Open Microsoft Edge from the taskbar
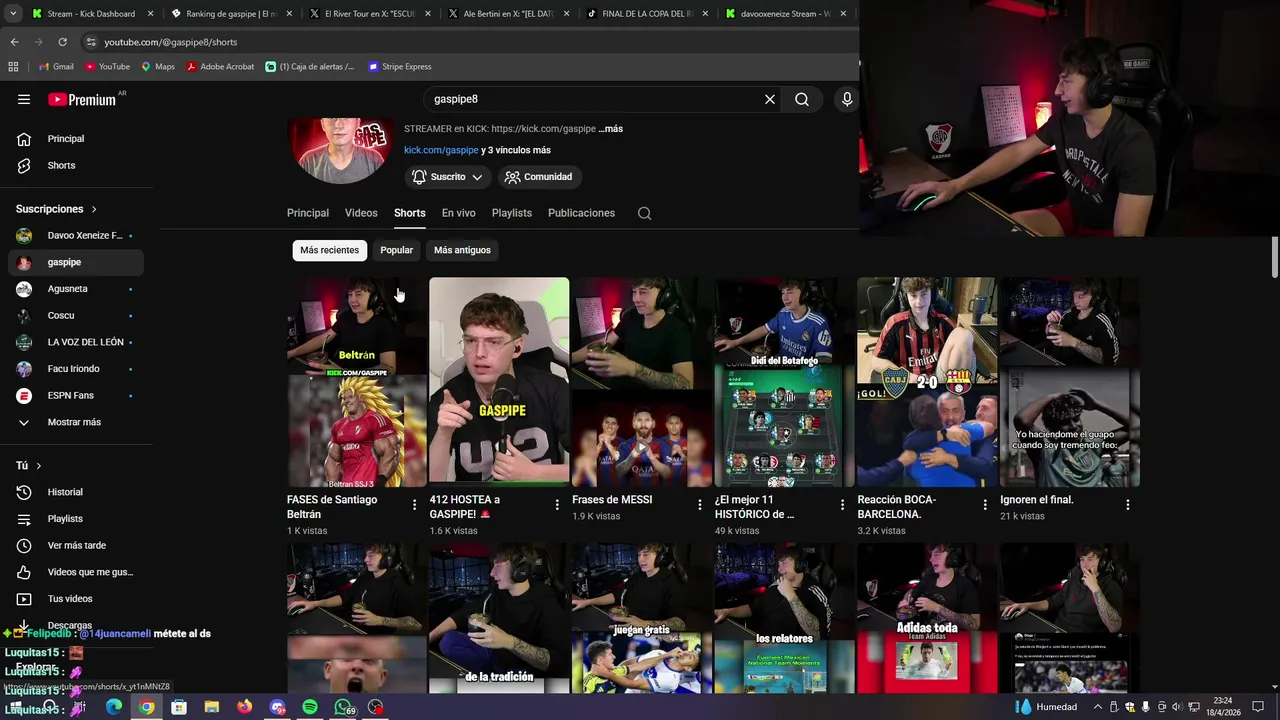The image size is (1280, 720). pyautogui.click(x=114, y=707)
